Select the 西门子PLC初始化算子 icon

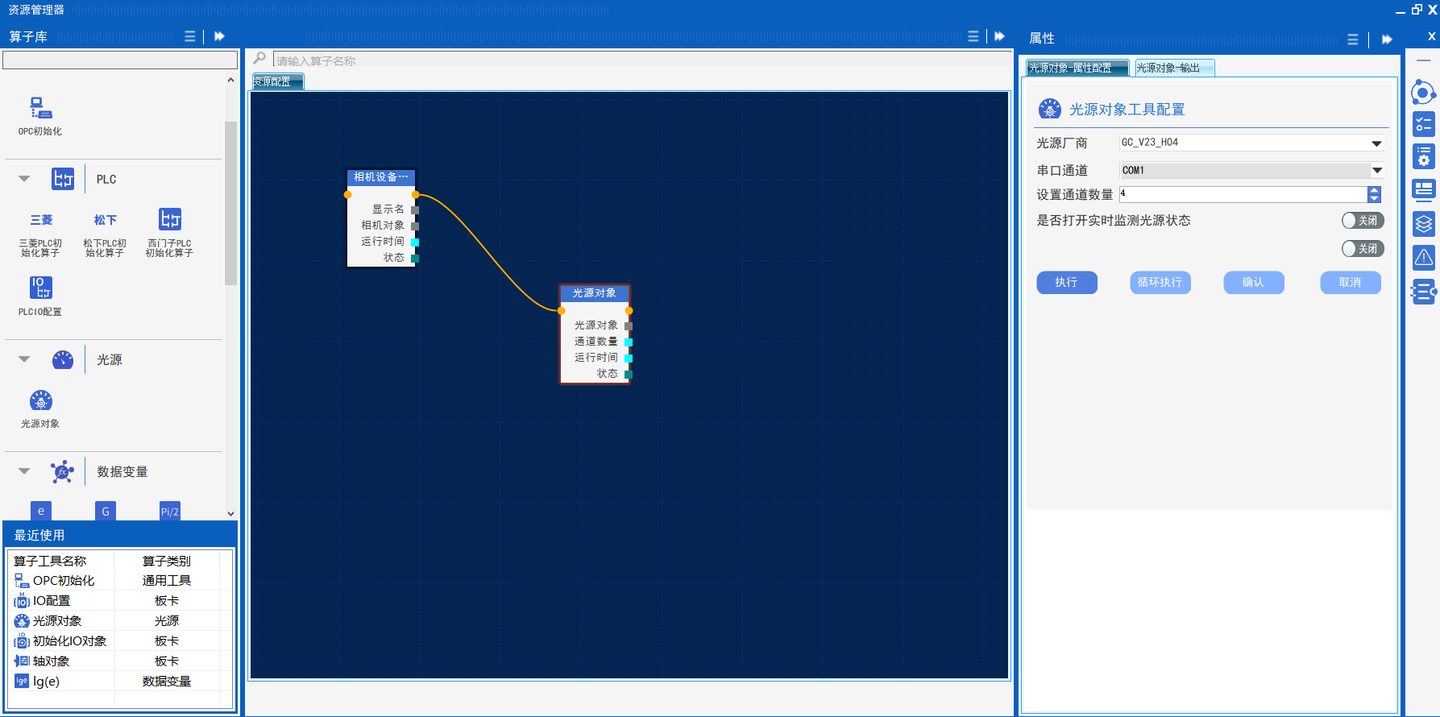tap(170, 220)
